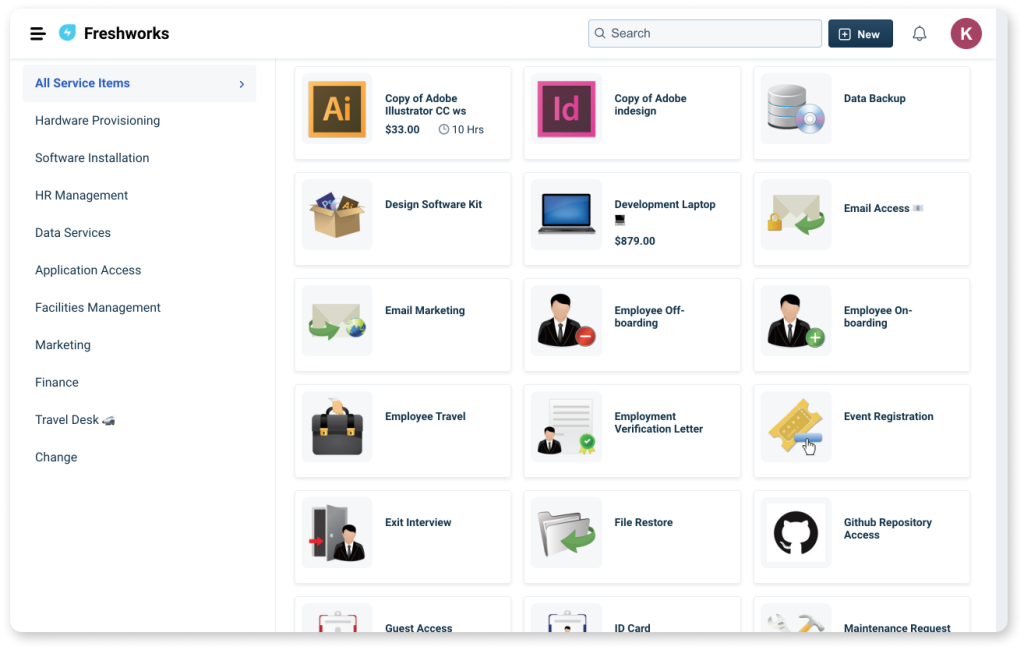Open Employee Off-boarding title
This screenshot has height=650, width=1024.
(x=649, y=317)
